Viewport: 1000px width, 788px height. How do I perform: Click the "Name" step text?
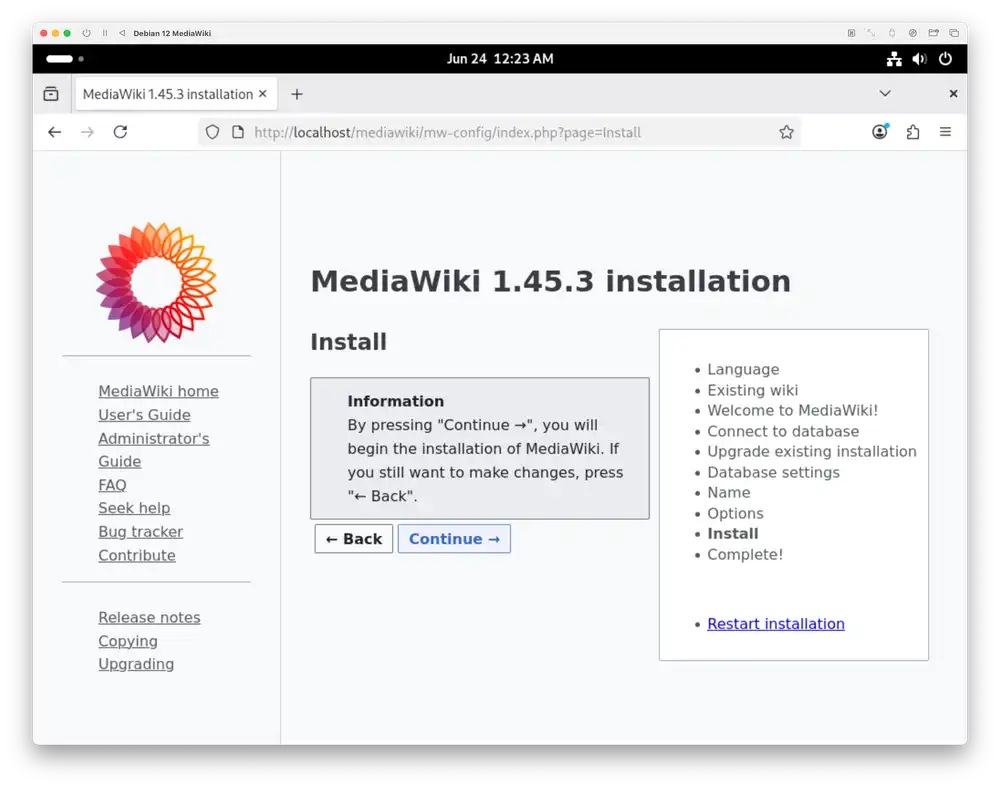729,493
